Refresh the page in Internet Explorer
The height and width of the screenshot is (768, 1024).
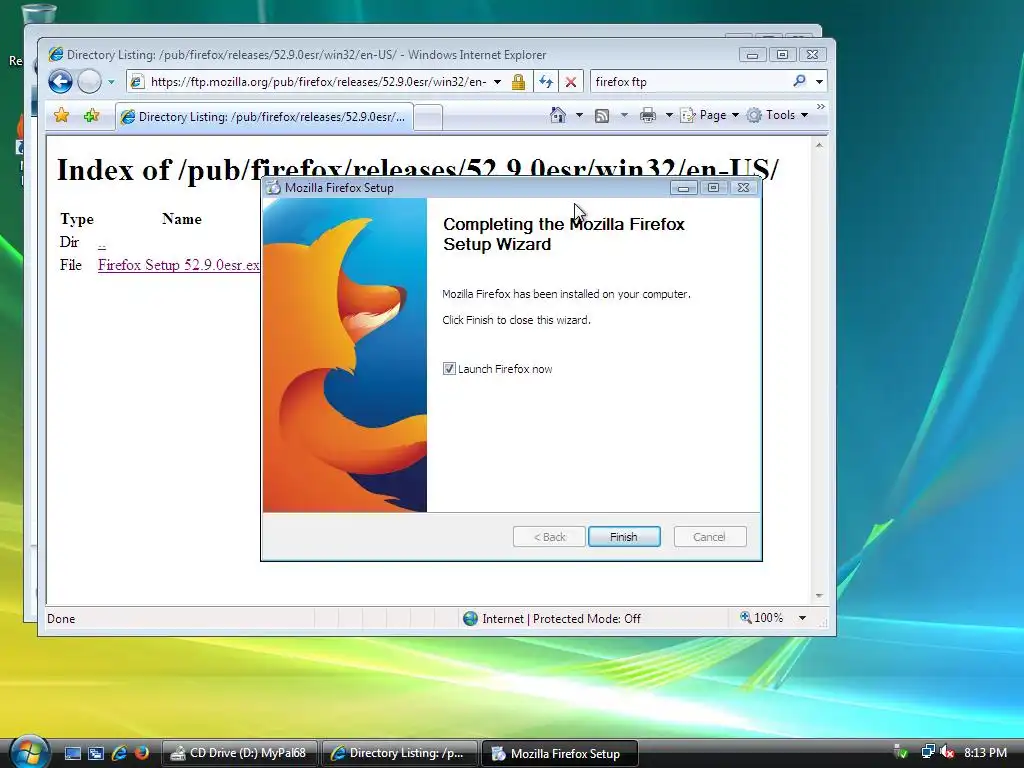(546, 82)
